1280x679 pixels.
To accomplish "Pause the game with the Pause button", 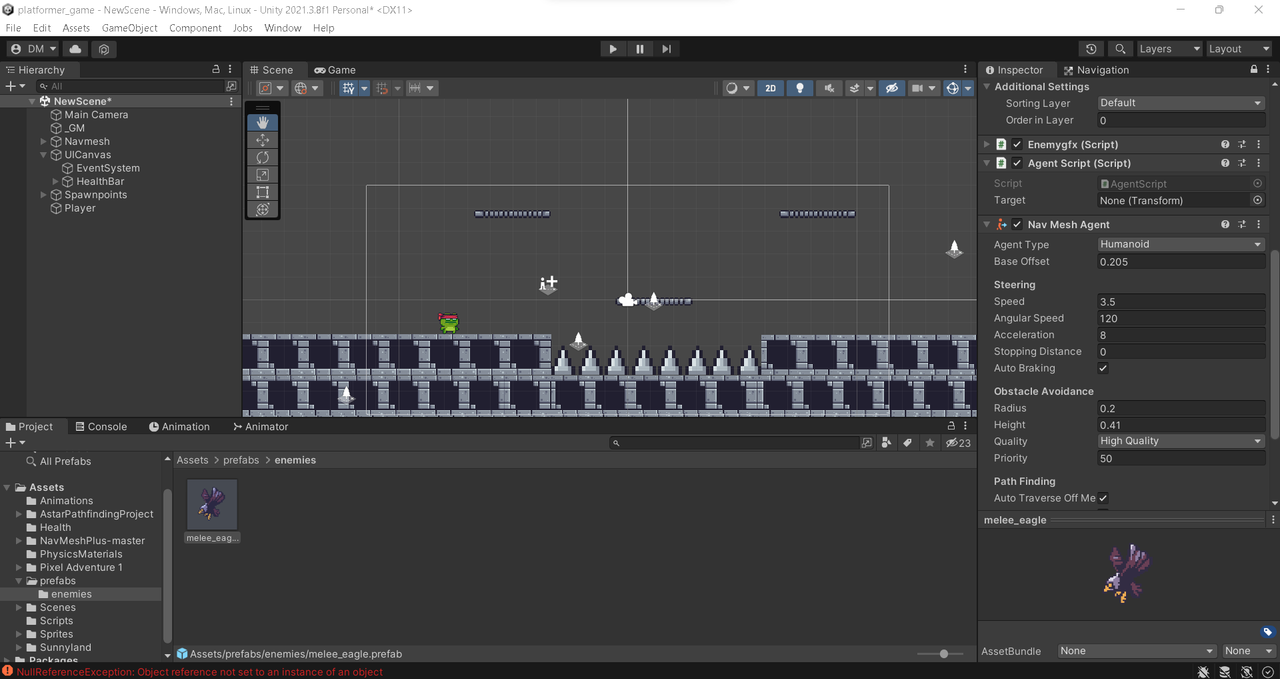I will 640,49.
